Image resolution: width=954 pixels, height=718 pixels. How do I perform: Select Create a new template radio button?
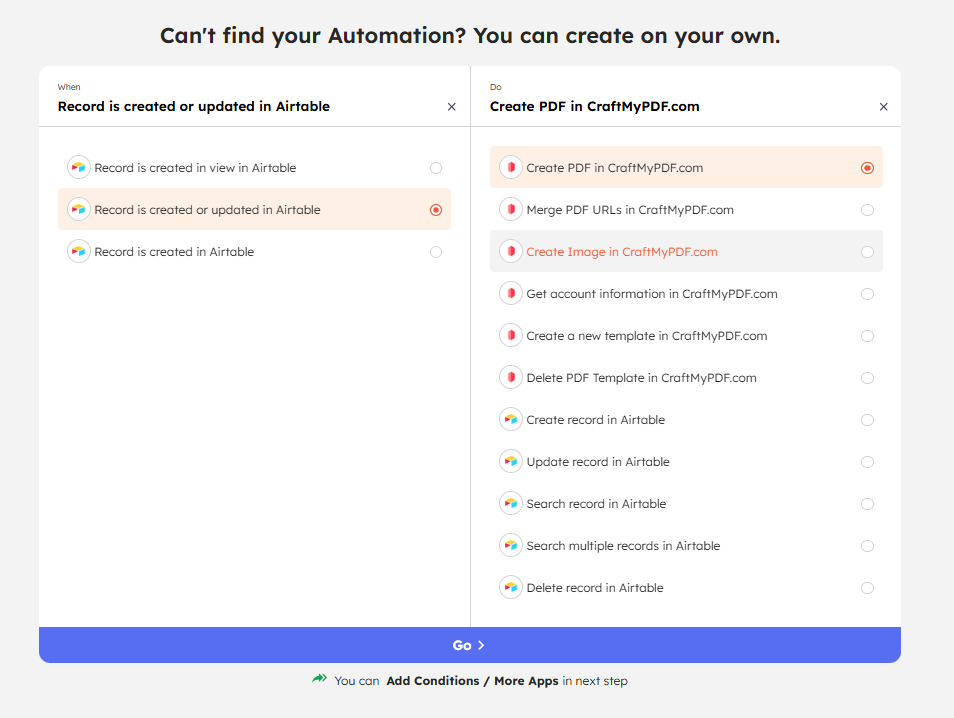pos(868,336)
